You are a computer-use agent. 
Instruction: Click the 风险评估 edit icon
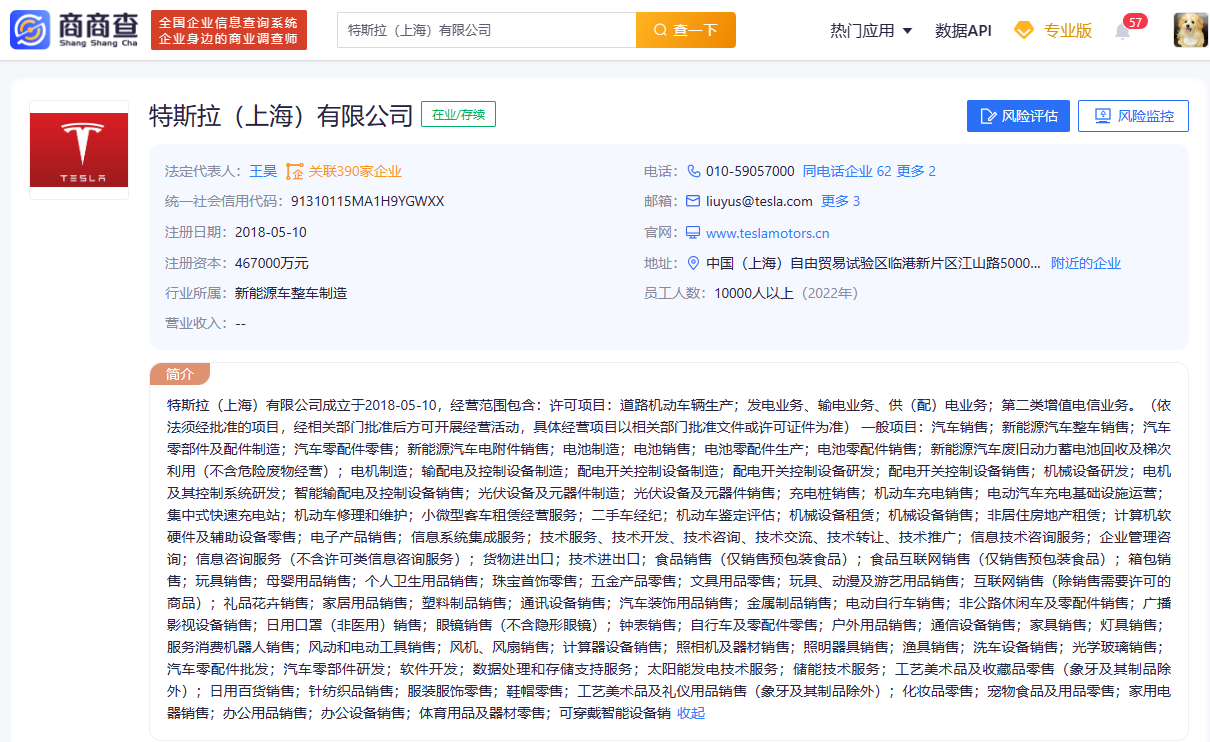pos(989,116)
